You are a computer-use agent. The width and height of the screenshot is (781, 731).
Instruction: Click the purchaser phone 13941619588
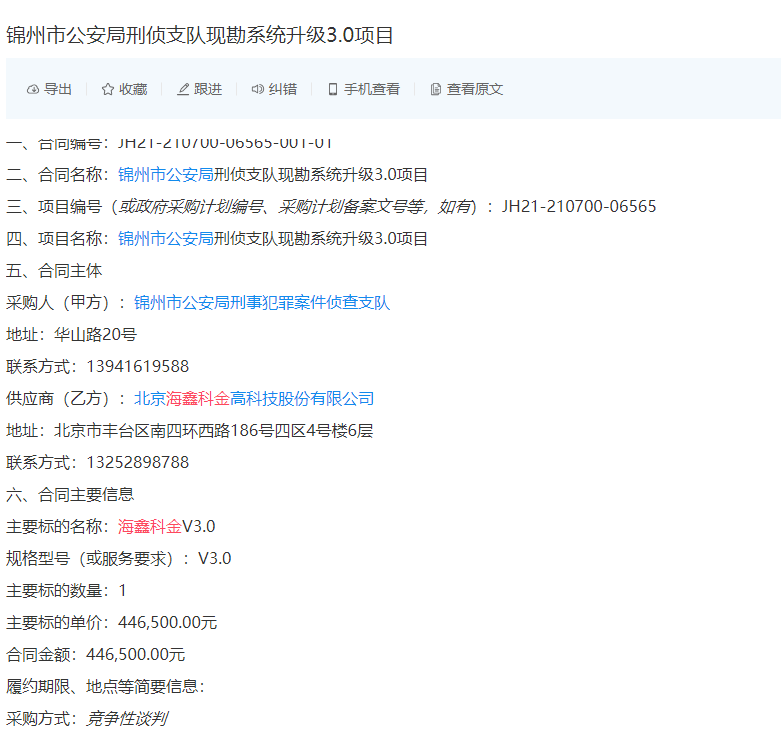138,367
